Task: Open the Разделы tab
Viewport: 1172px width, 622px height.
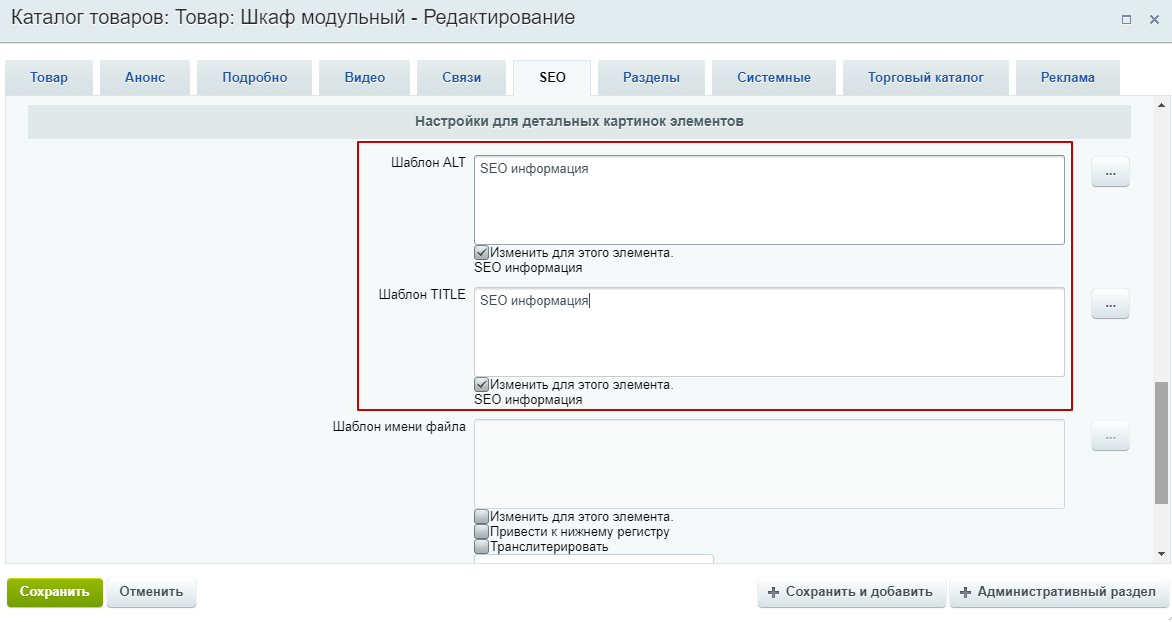Action: (651, 78)
